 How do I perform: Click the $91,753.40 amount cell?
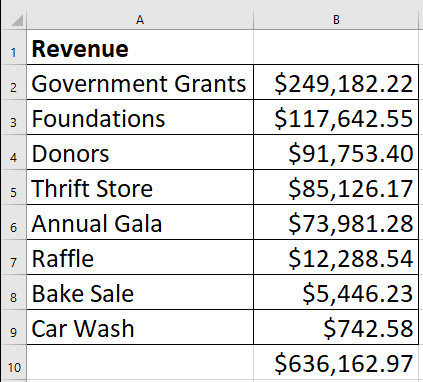tap(336, 152)
